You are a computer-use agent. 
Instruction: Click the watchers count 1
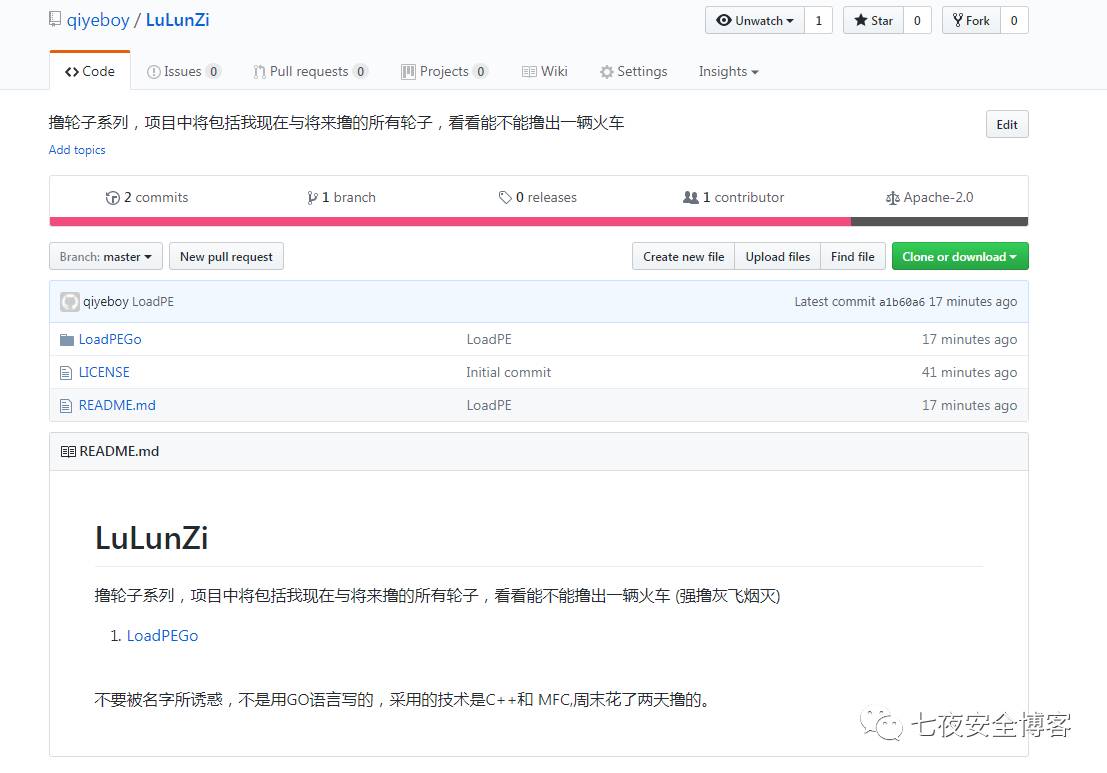pyautogui.click(x=819, y=20)
